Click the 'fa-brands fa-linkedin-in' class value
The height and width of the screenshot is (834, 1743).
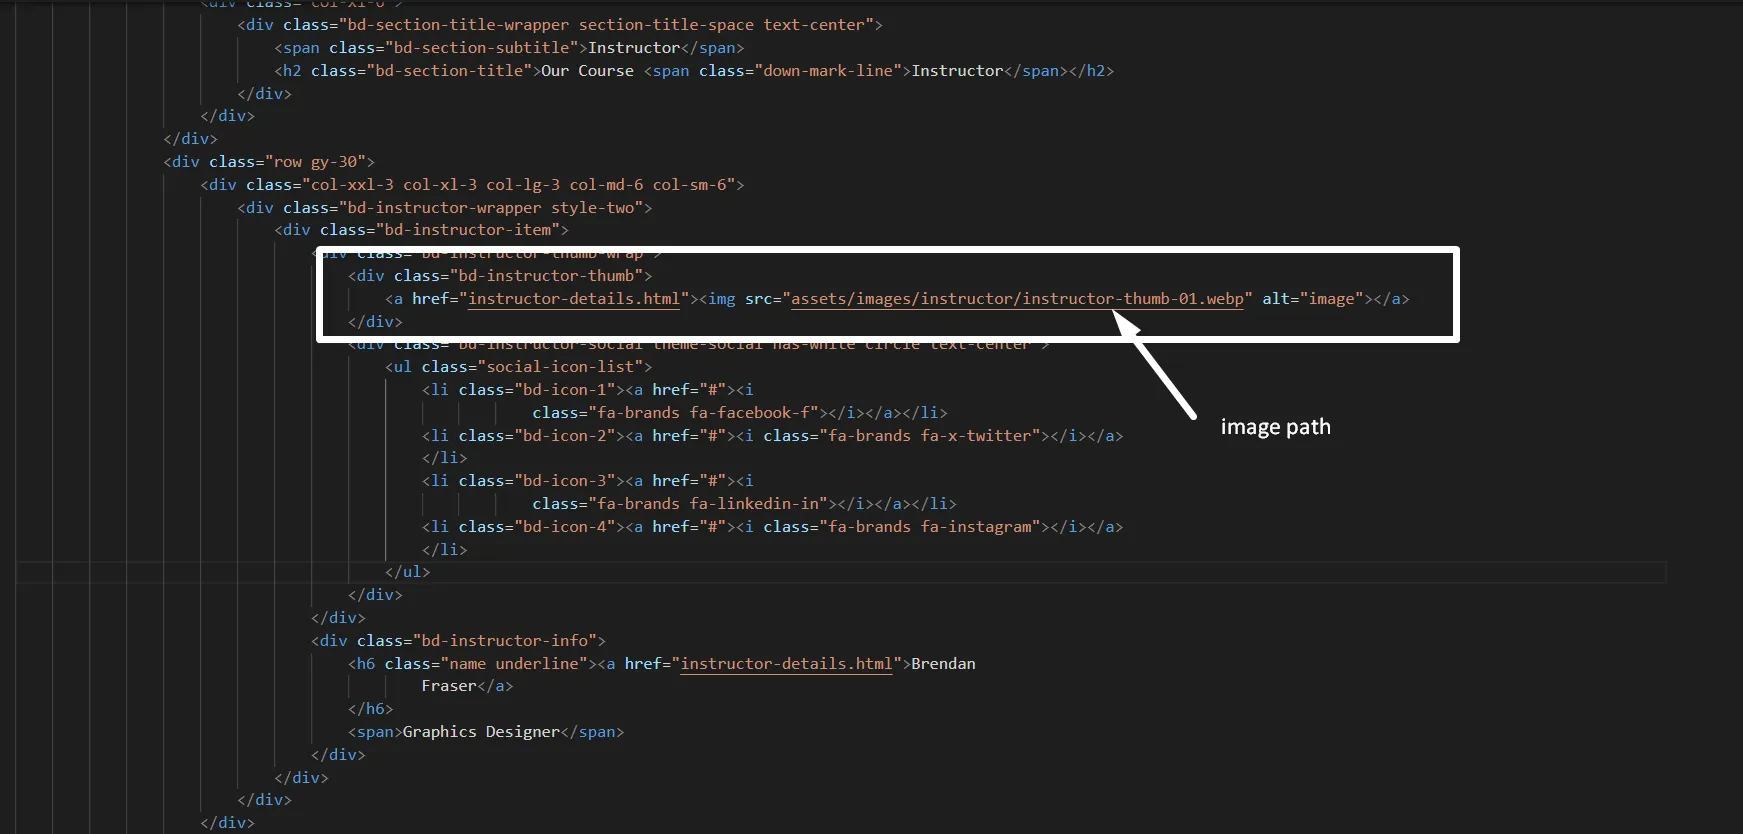pyautogui.click(x=708, y=504)
